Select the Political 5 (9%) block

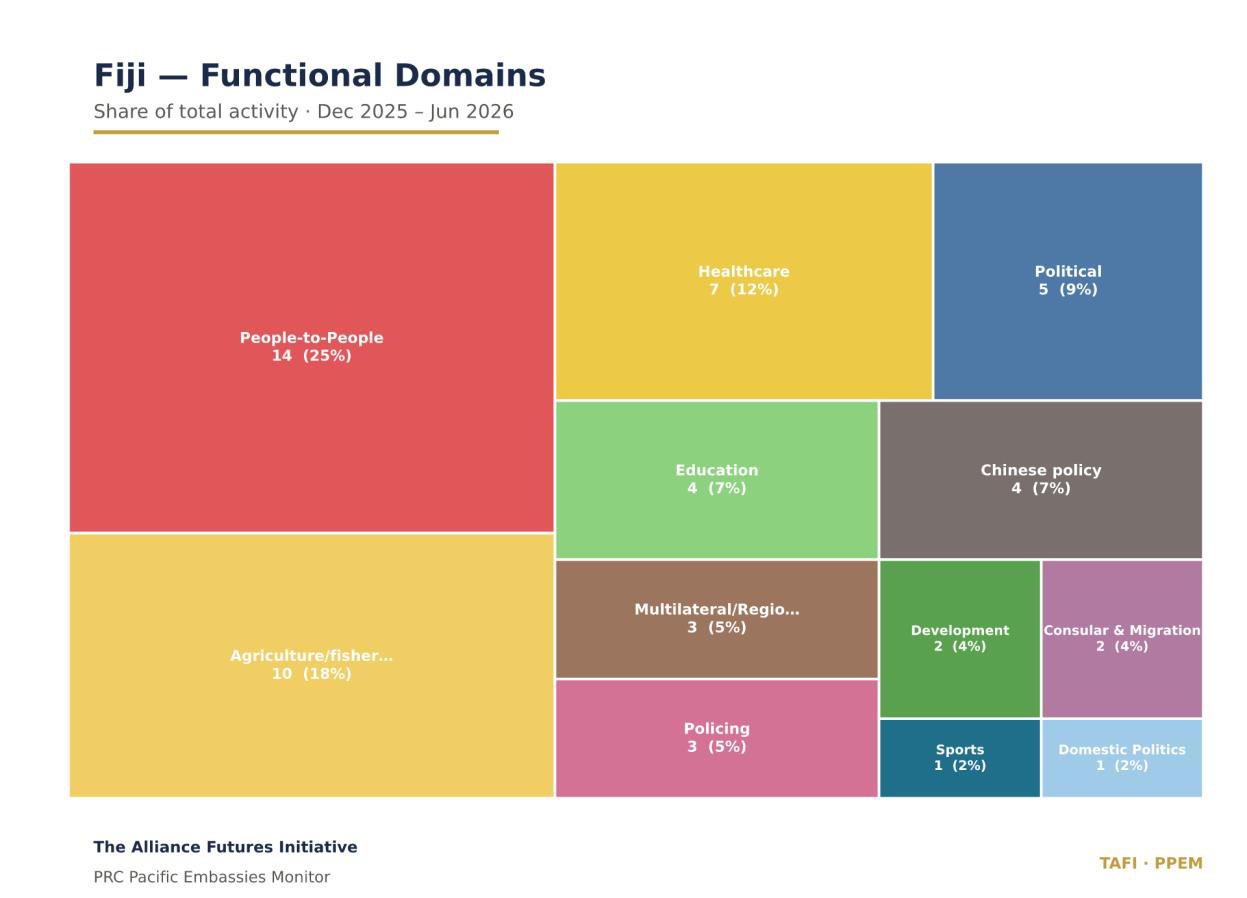[1068, 281]
